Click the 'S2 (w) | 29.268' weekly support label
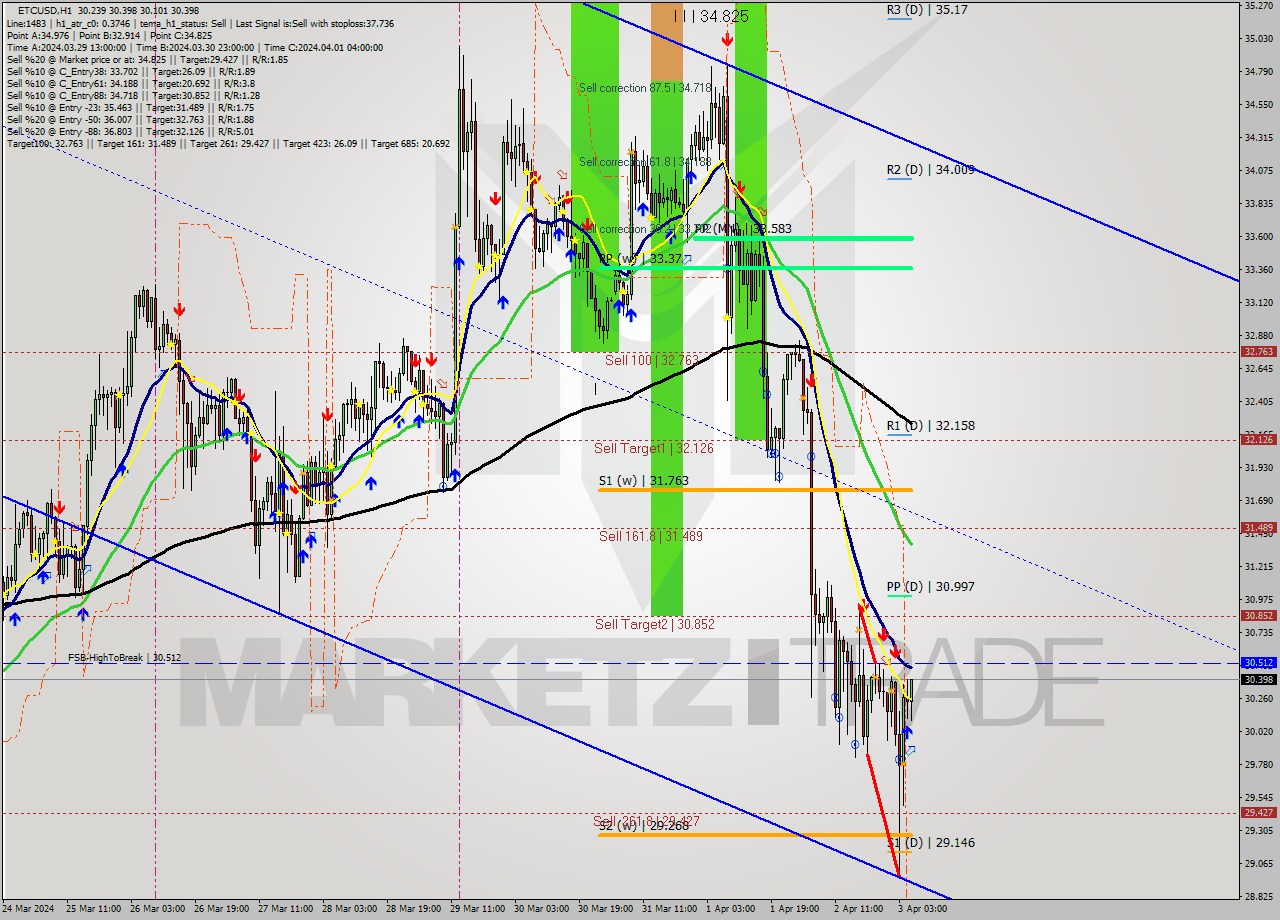The height and width of the screenshot is (920, 1280). pos(643,826)
